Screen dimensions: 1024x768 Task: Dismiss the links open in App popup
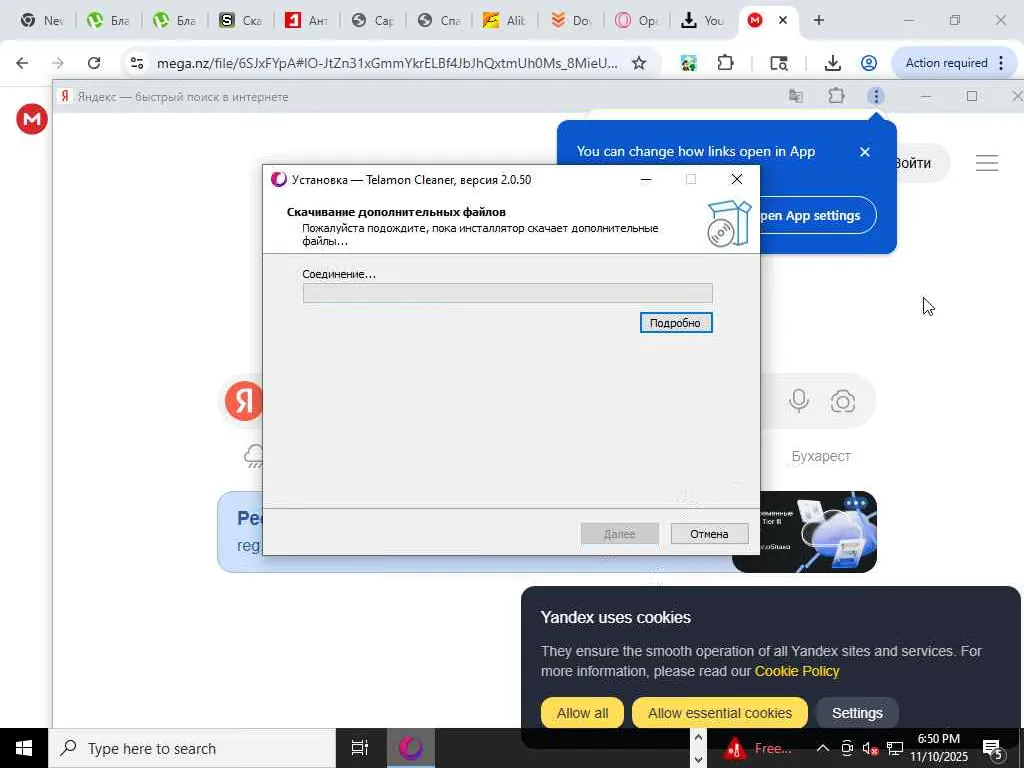tap(865, 152)
